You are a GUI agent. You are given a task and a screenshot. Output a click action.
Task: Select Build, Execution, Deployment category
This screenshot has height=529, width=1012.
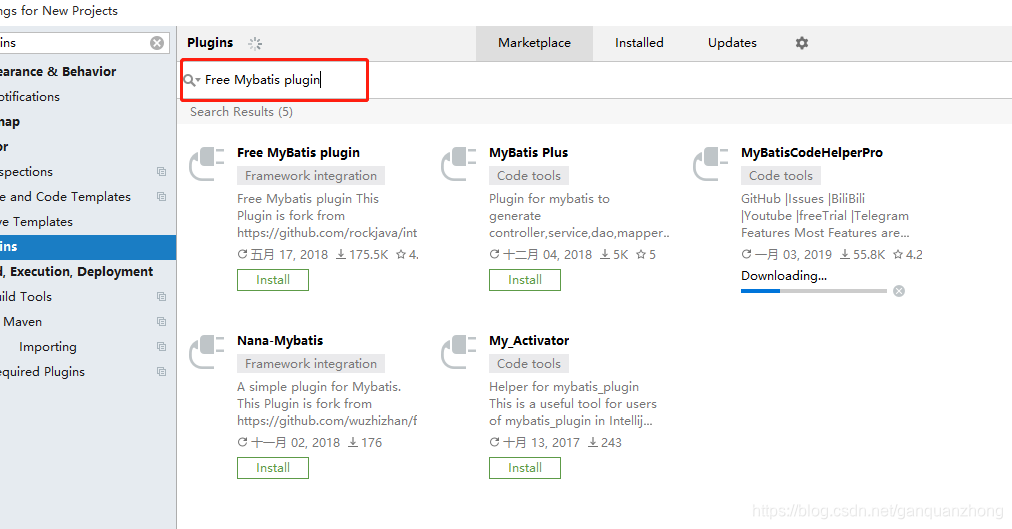click(x=76, y=272)
